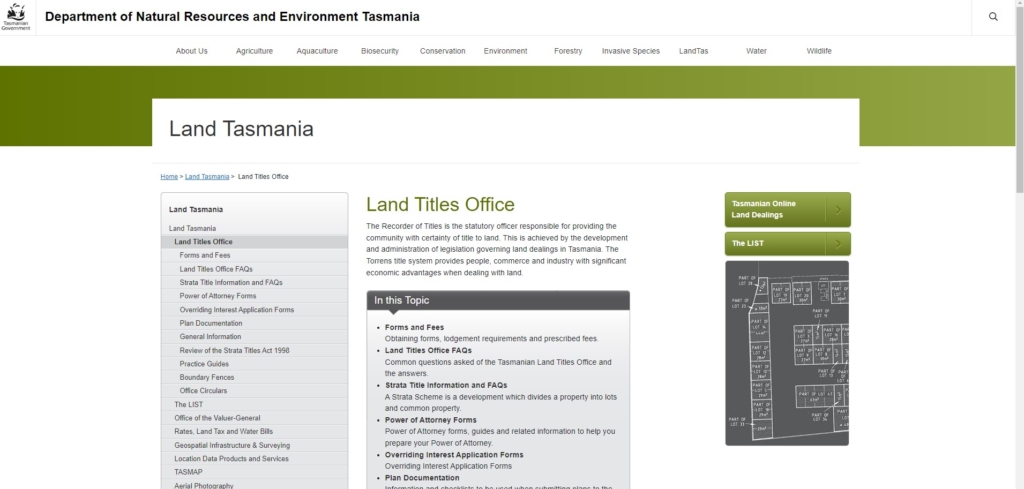The image size is (1024, 489).
Task: Open Wildlife menu
Action: tap(819, 51)
